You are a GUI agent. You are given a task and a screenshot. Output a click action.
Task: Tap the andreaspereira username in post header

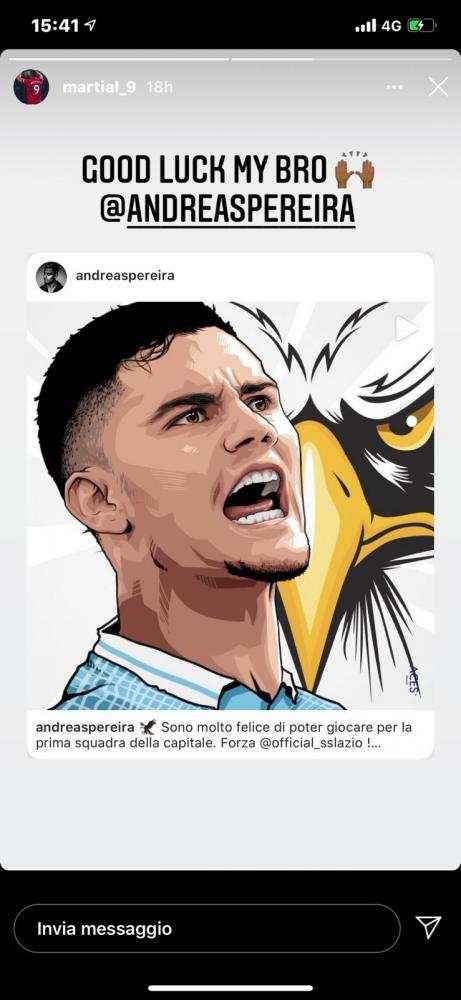(x=125, y=276)
